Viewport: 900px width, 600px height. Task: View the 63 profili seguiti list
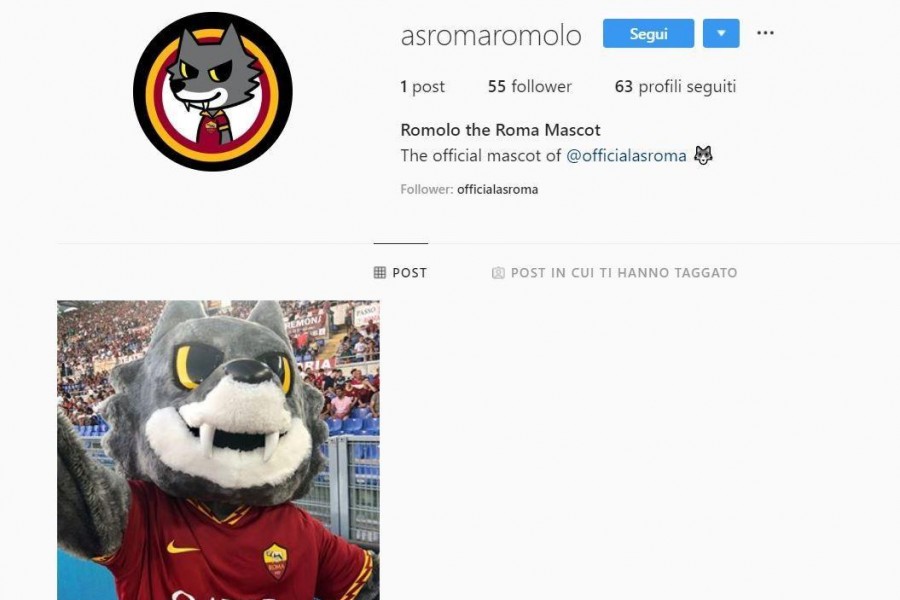pyautogui.click(x=676, y=87)
